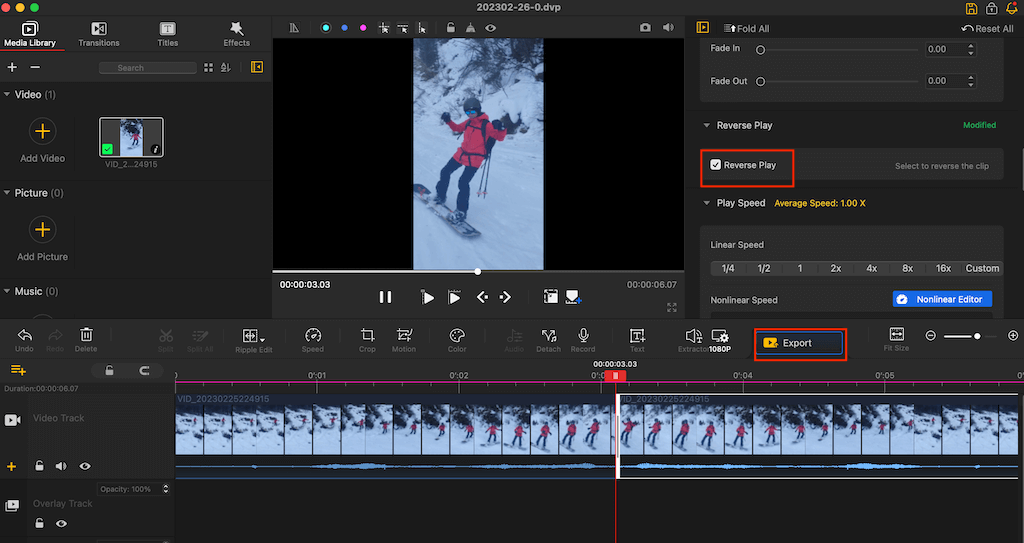Click the Crop tool icon

tap(367, 336)
